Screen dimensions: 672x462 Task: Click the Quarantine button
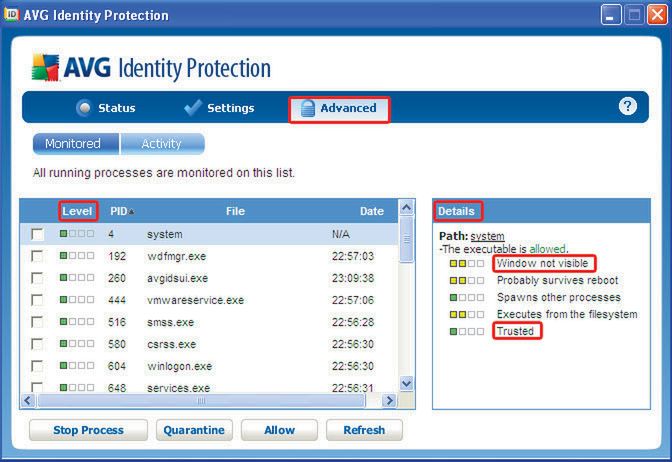point(194,430)
